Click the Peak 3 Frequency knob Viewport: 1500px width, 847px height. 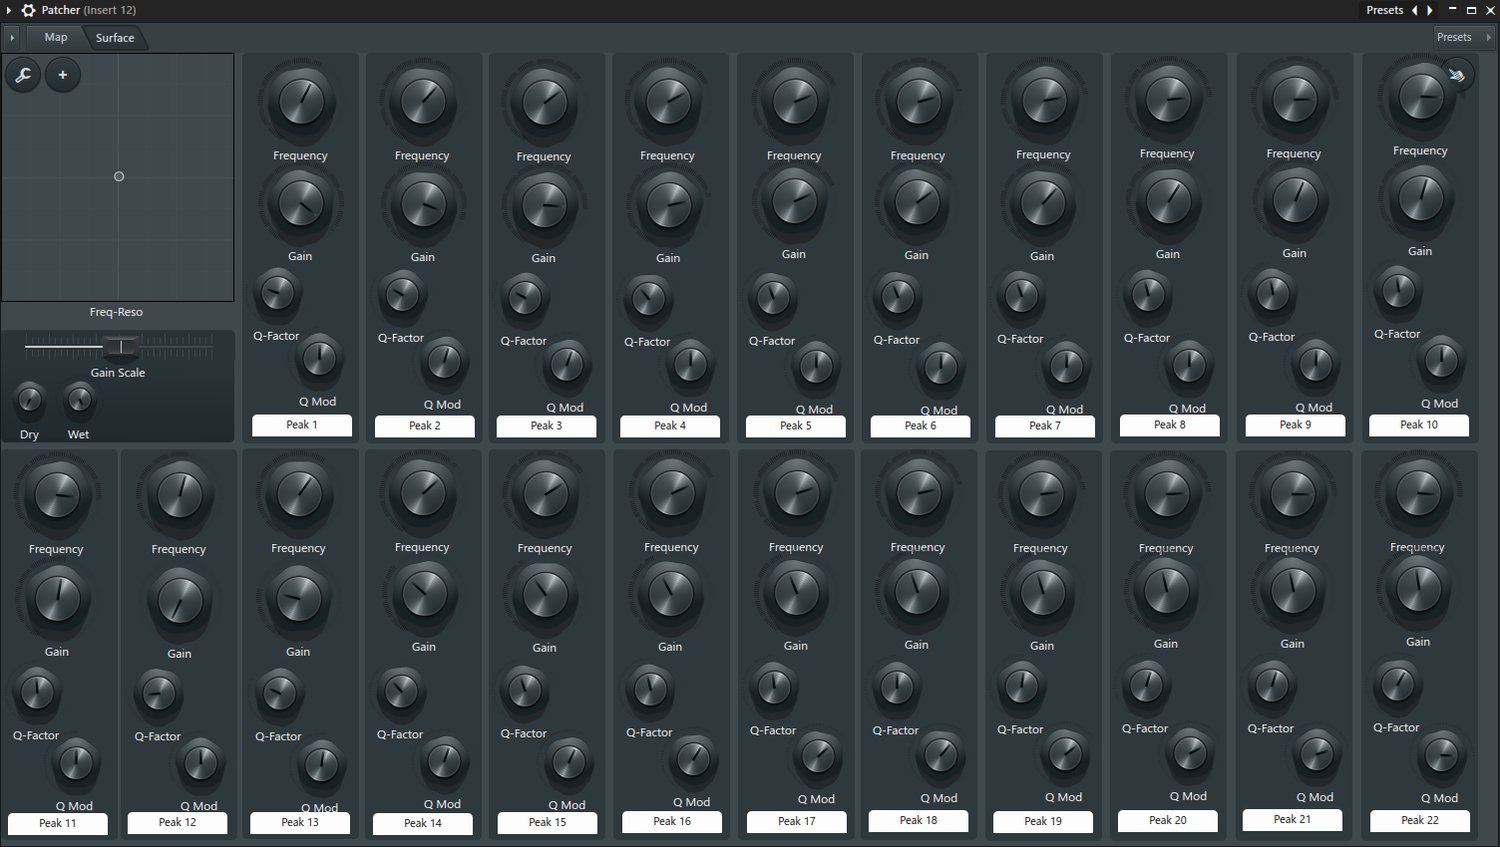pos(544,102)
